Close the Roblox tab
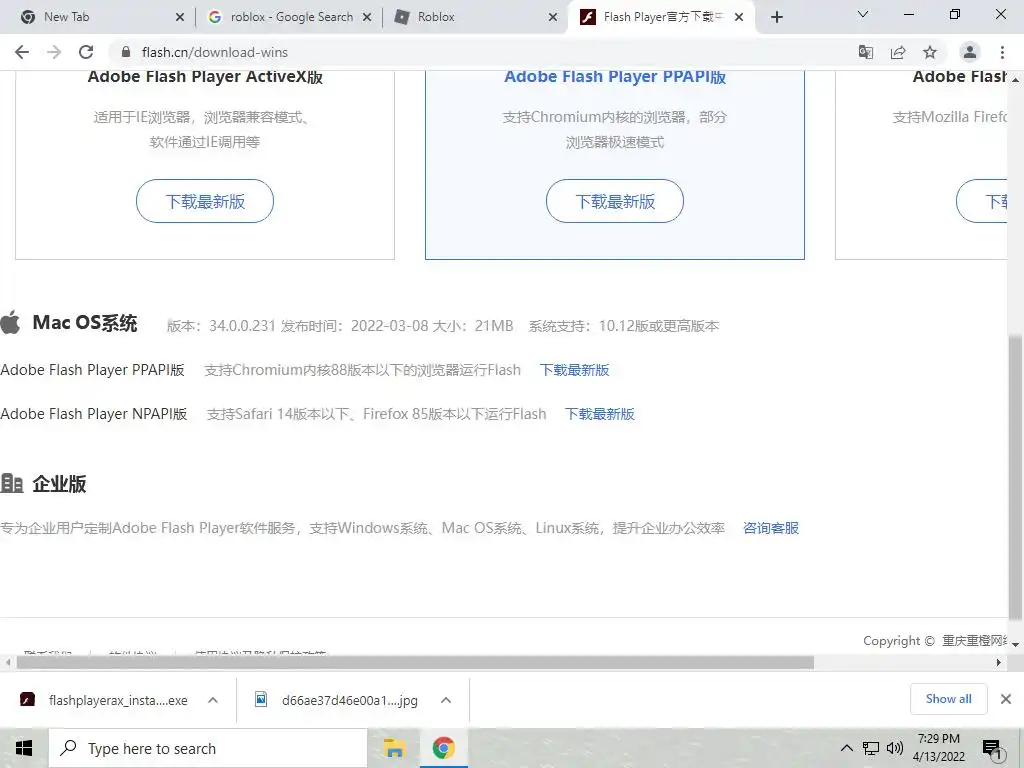 point(553,17)
